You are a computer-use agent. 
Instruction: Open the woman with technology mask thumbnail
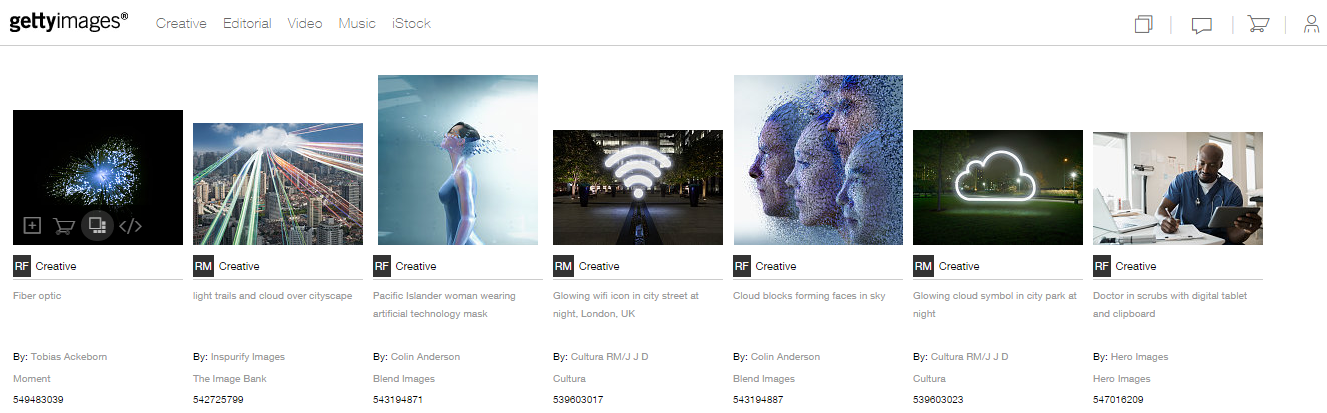pyautogui.click(x=458, y=160)
